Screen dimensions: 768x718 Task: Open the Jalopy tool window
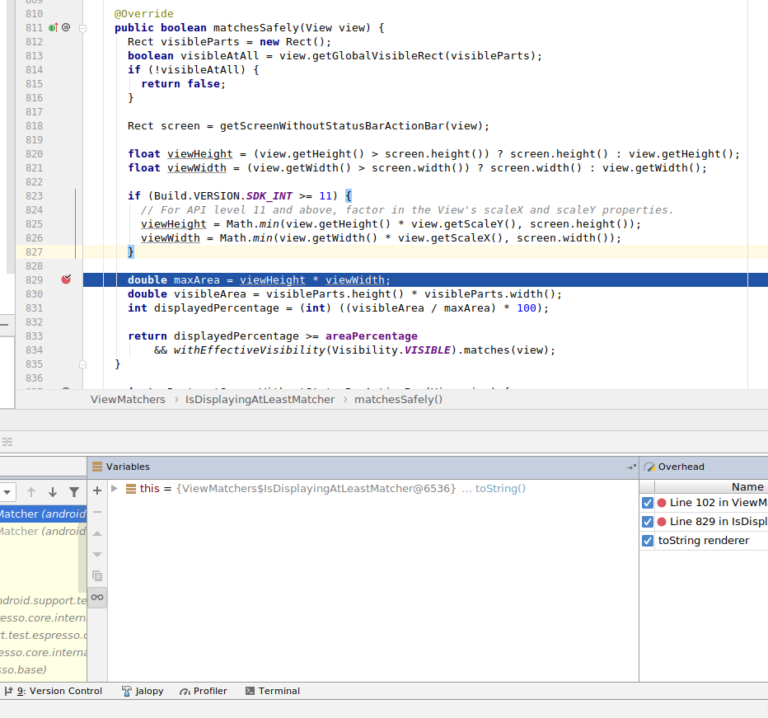click(143, 691)
